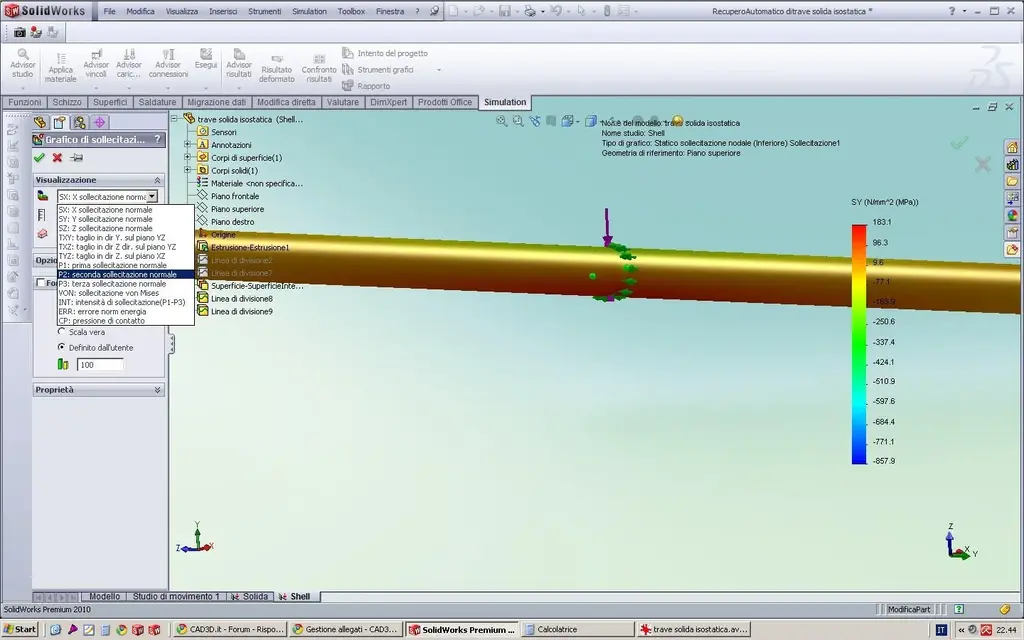The image size is (1024, 640).
Task: Select Estrusione-Estrusione1 feature
Action: point(249,248)
